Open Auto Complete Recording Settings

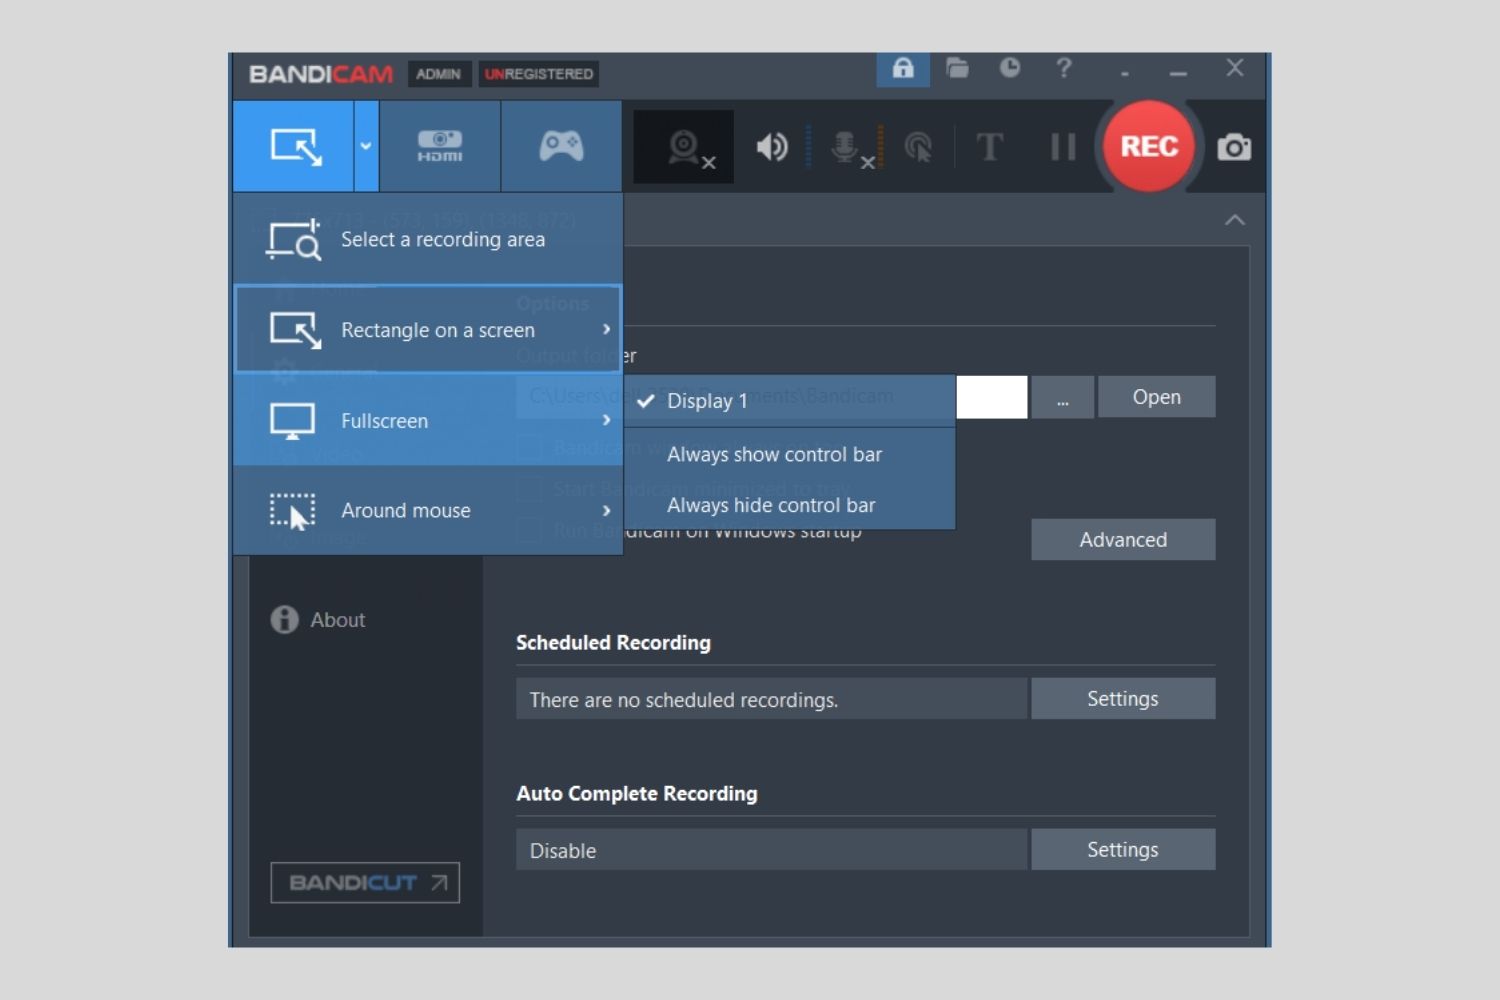point(1123,849)
